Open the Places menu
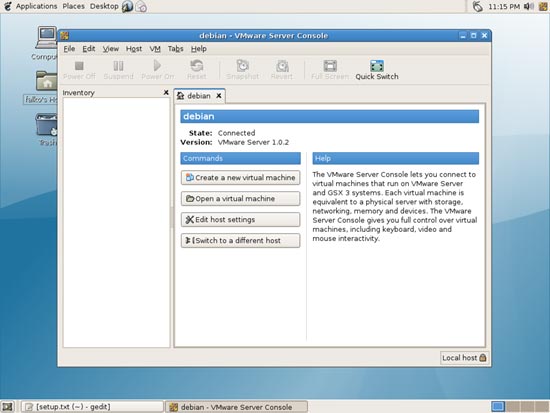Viewport: 550px width, 413px height. 73,6
